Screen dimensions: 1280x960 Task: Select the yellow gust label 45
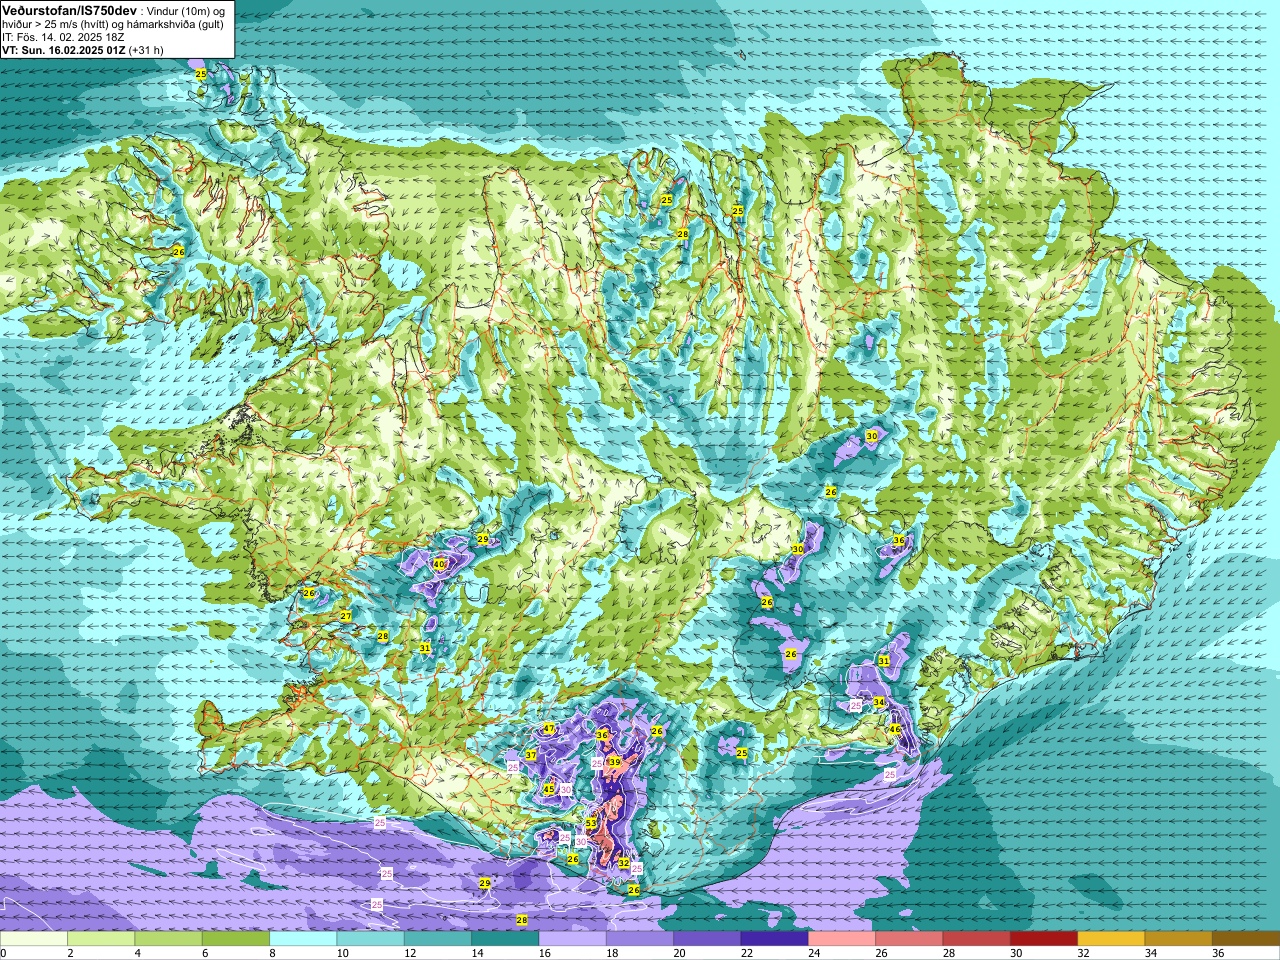point(548,790)
